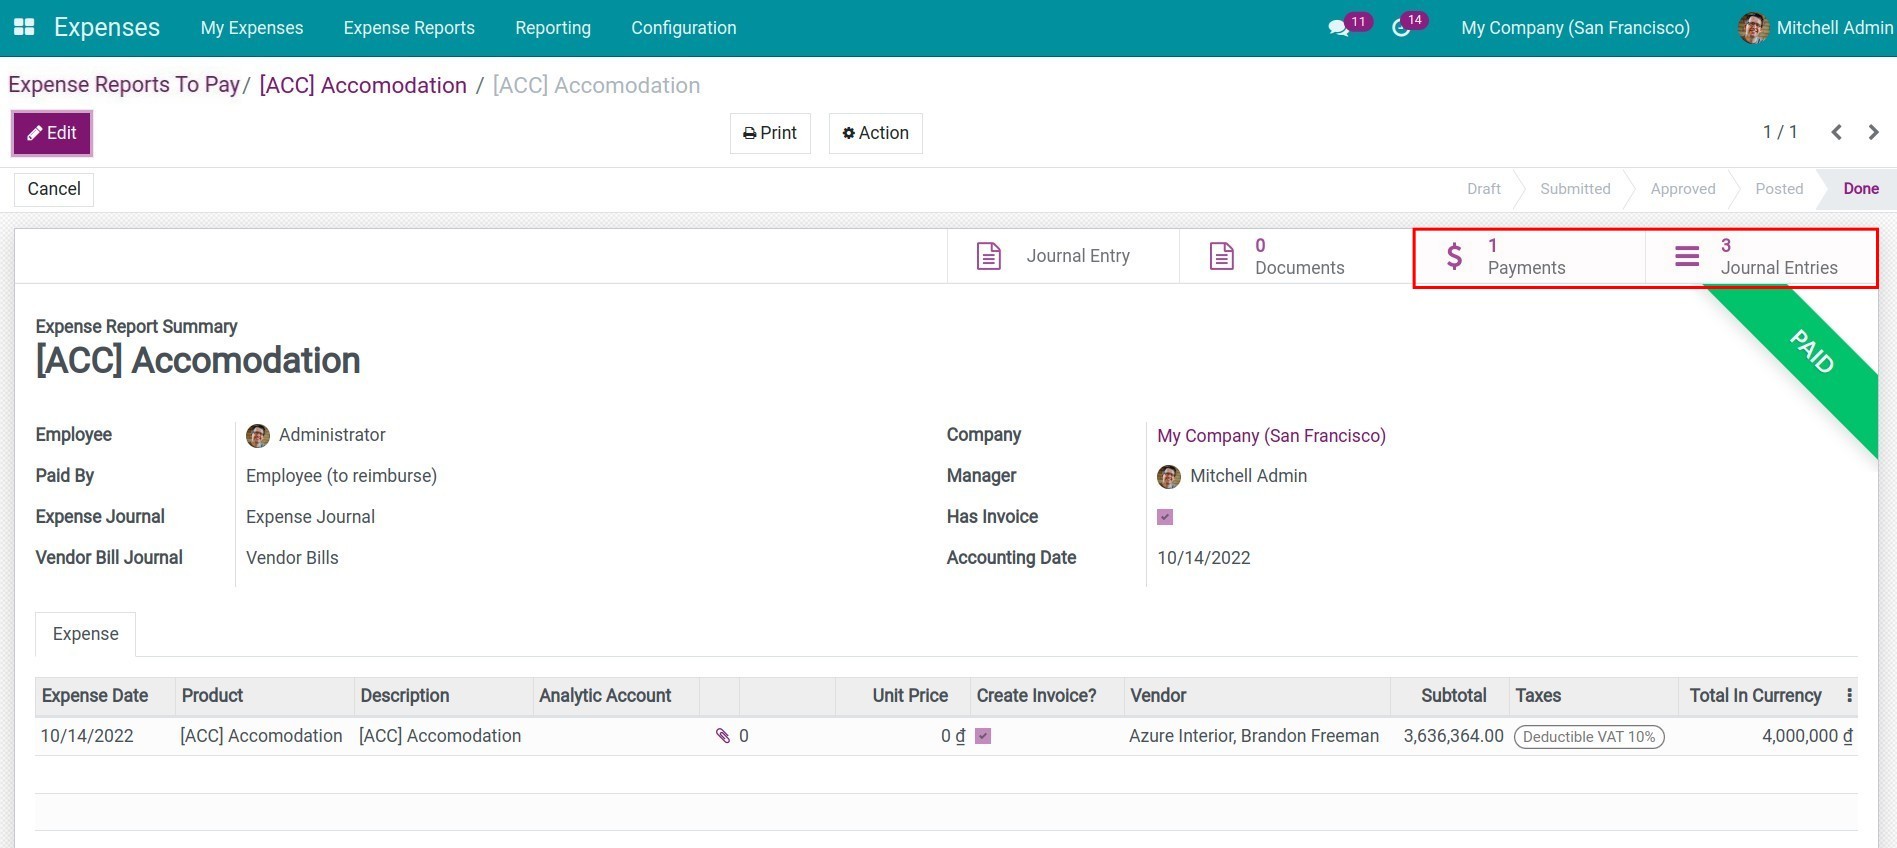Screen dimensions: 1897x848
Task: Click the attachment paperclip icon in expense row
Action: (x=723, y=736)
